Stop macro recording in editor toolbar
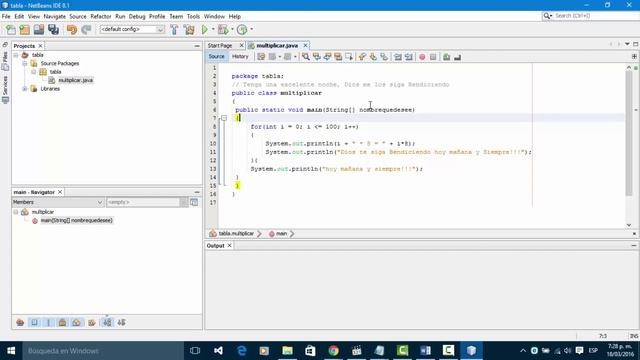Image resolution: width=640 pixels, height=360 pixels. coord(433,57)
